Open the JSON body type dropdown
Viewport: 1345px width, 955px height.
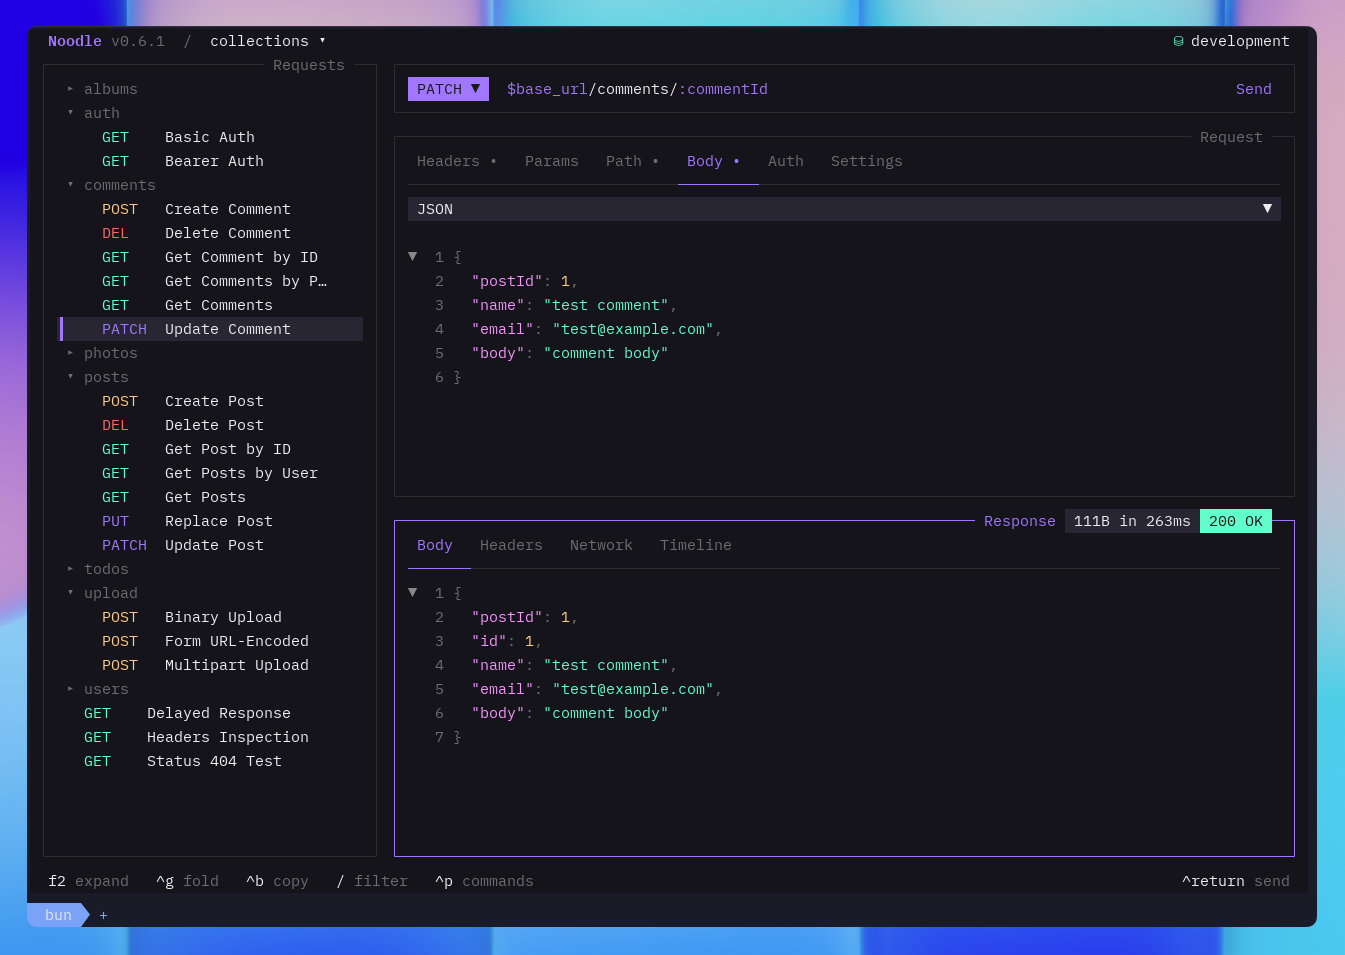pyautogui.click(x=844, y=209)
